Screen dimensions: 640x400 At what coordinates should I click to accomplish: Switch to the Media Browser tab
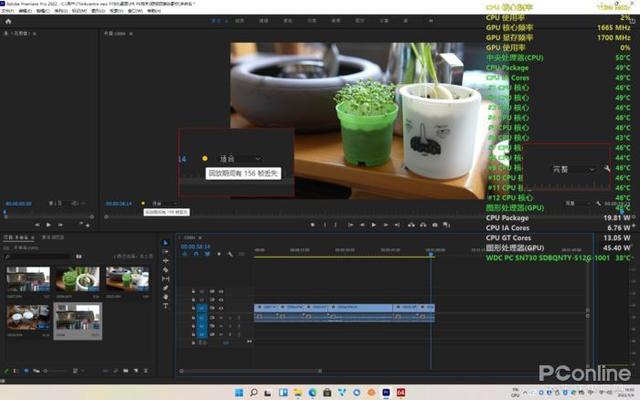pos(53,237)
